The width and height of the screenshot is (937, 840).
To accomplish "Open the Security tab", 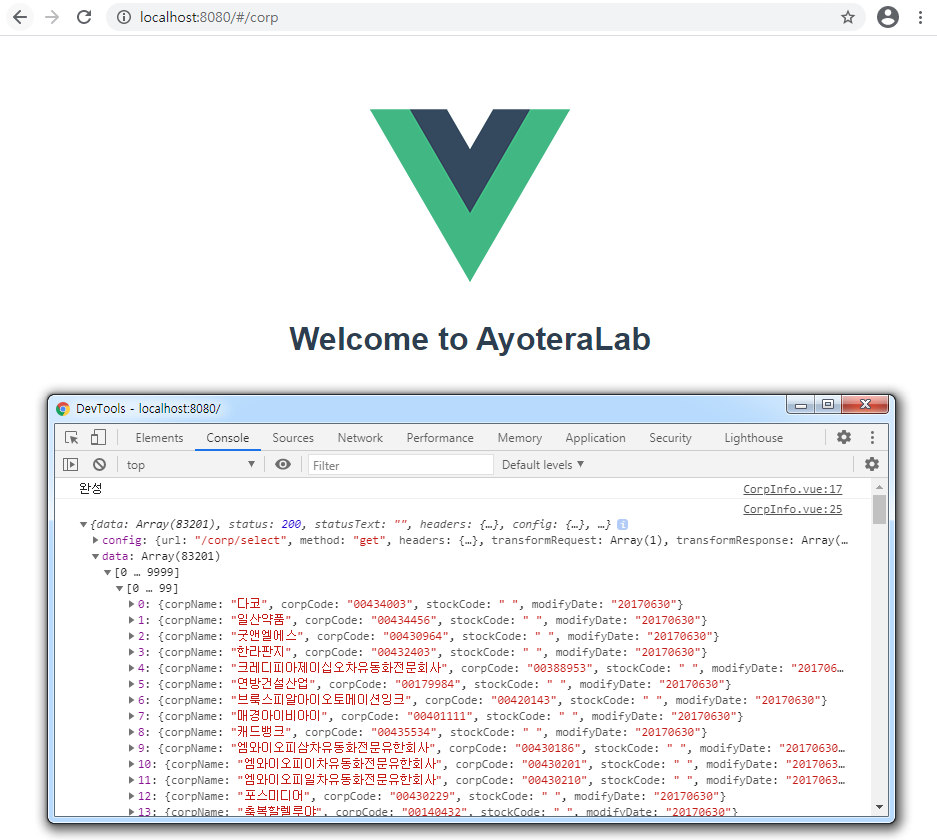I will click(x=670, y=438).
